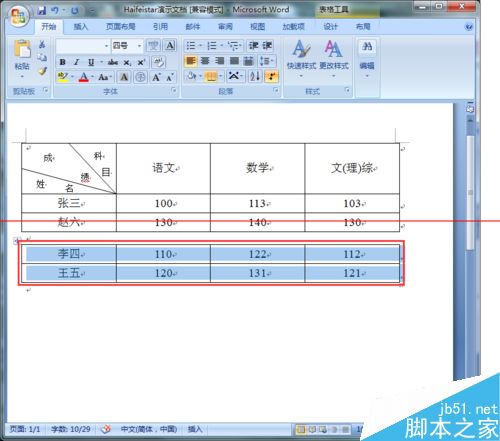Open the font size dropdown showing 四号

pos(139,46)
